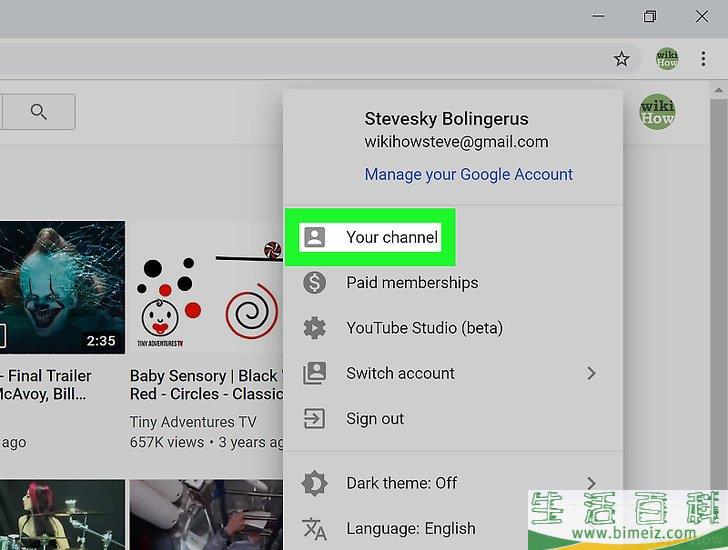Click the Paid memberships dollar icon
728x550 pixels.
coord(314,282)
